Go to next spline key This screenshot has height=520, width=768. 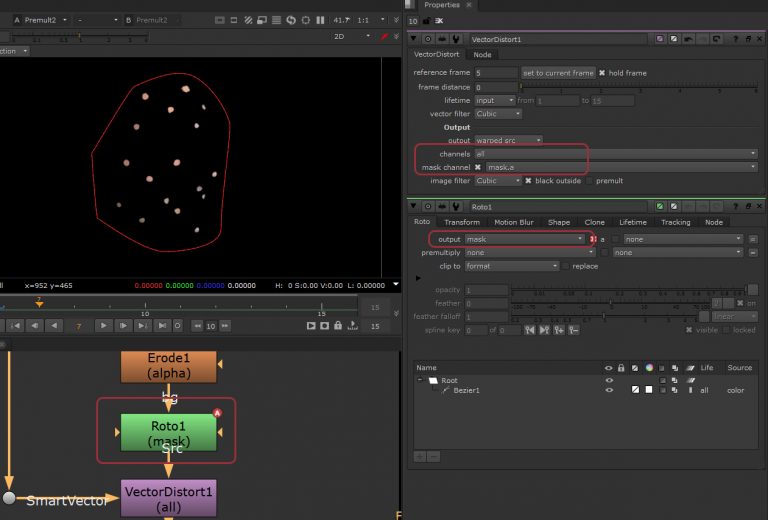click(x=544, y=331)
